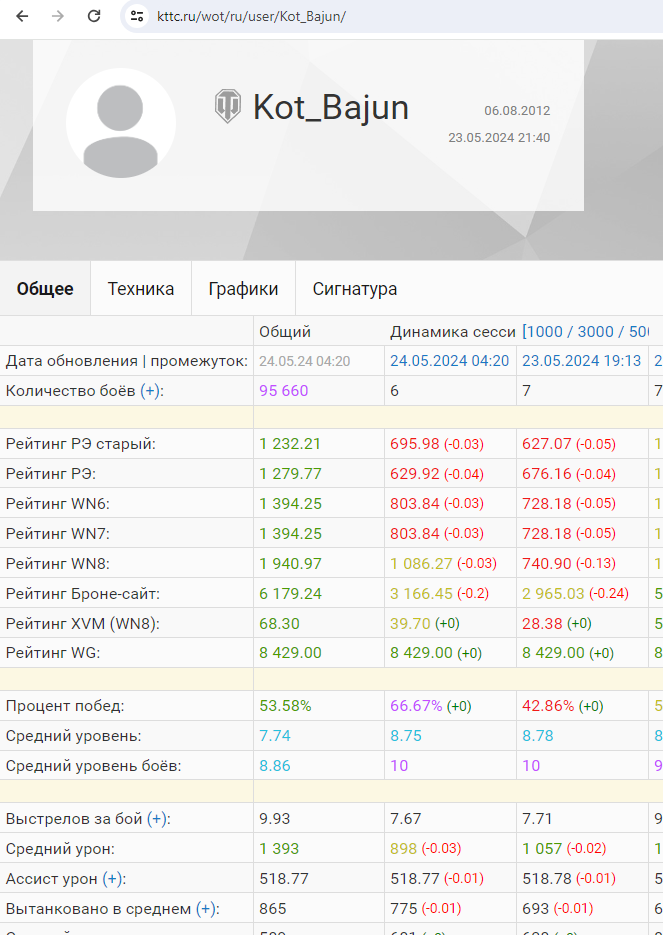
Task: Click session win rate 66.67%
Action: click(416, 706)
